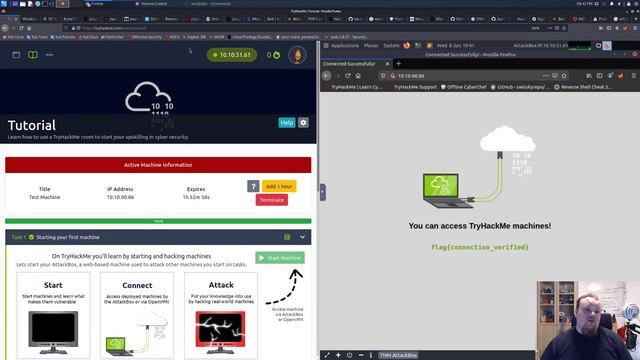
Task: Open the user avatar profile menu
Action: (297, 55)
